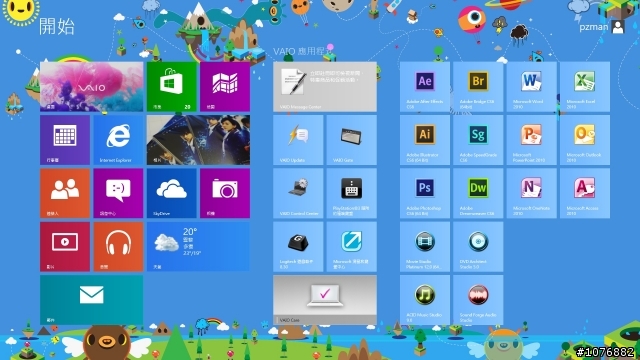Click the user account avatar picture

point(618,27)
